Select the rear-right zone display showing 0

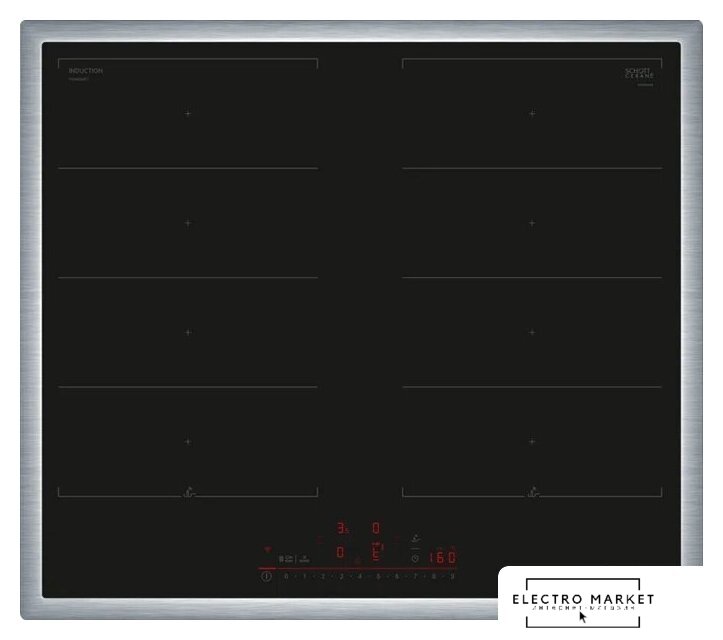tap(375, 527)
